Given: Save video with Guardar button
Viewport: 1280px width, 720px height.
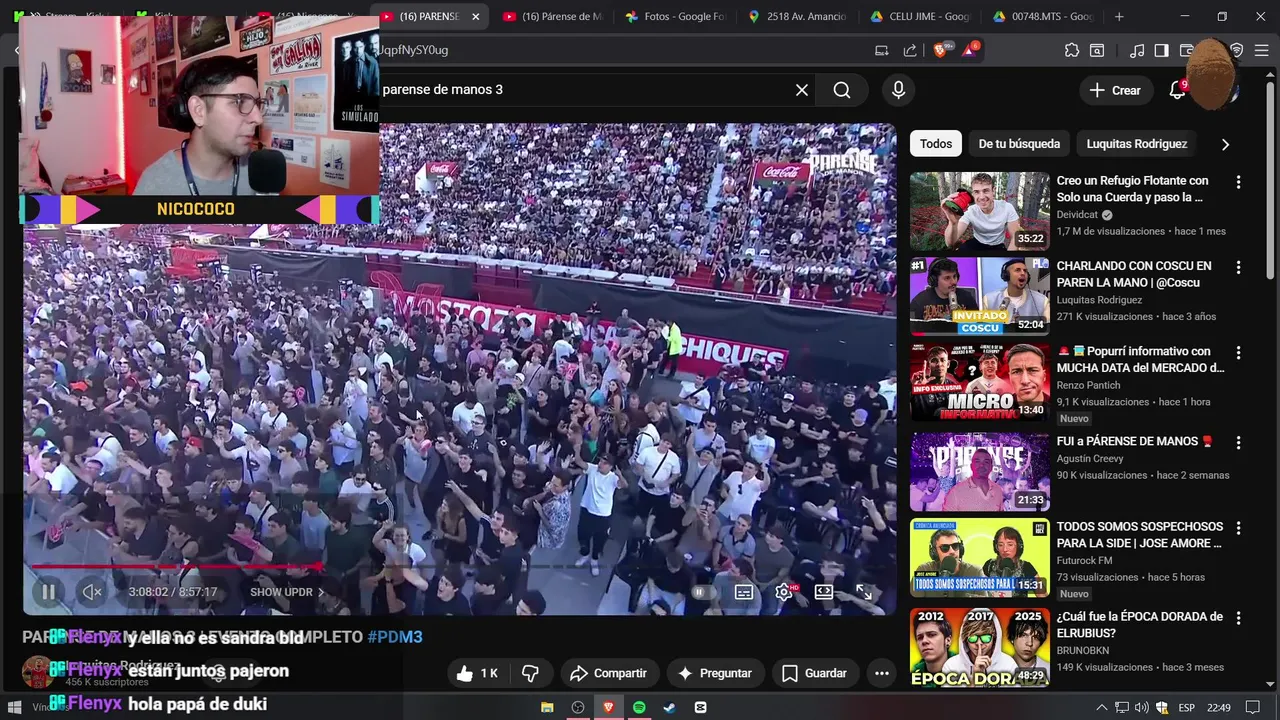Looking at the screenshot, I should pyautogui.click(x=815, y=674).
